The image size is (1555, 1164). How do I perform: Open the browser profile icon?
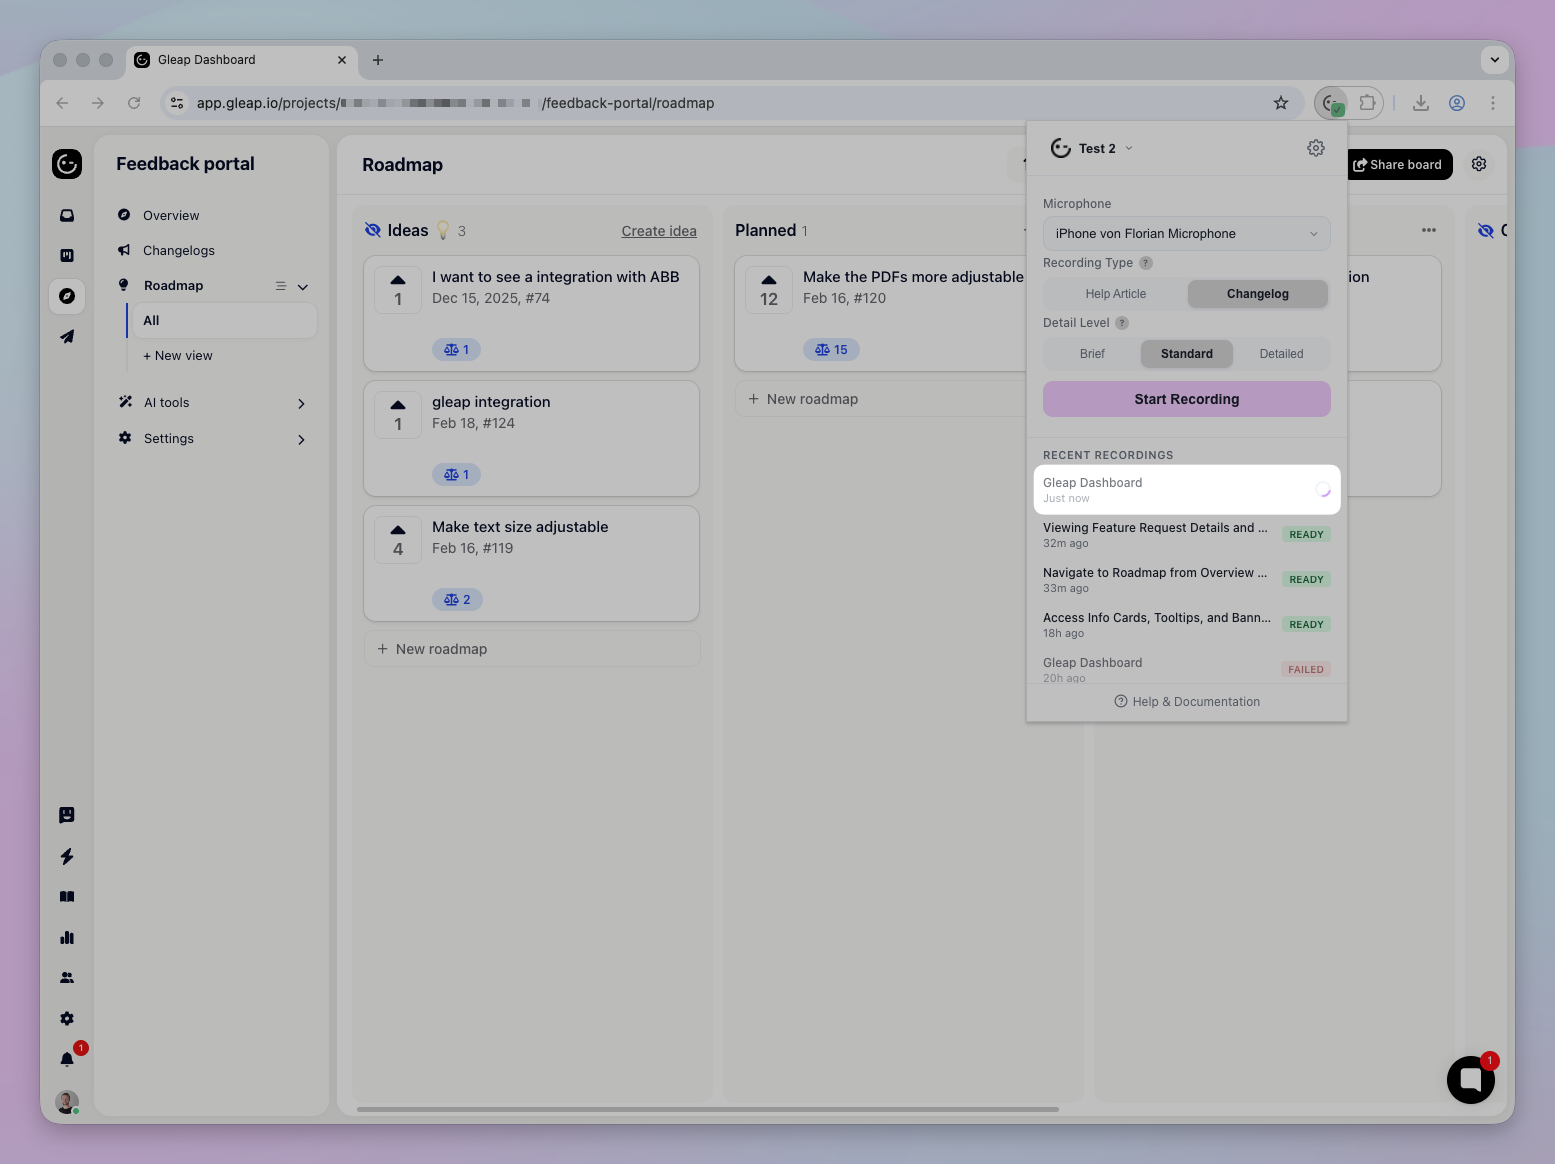1457,103
